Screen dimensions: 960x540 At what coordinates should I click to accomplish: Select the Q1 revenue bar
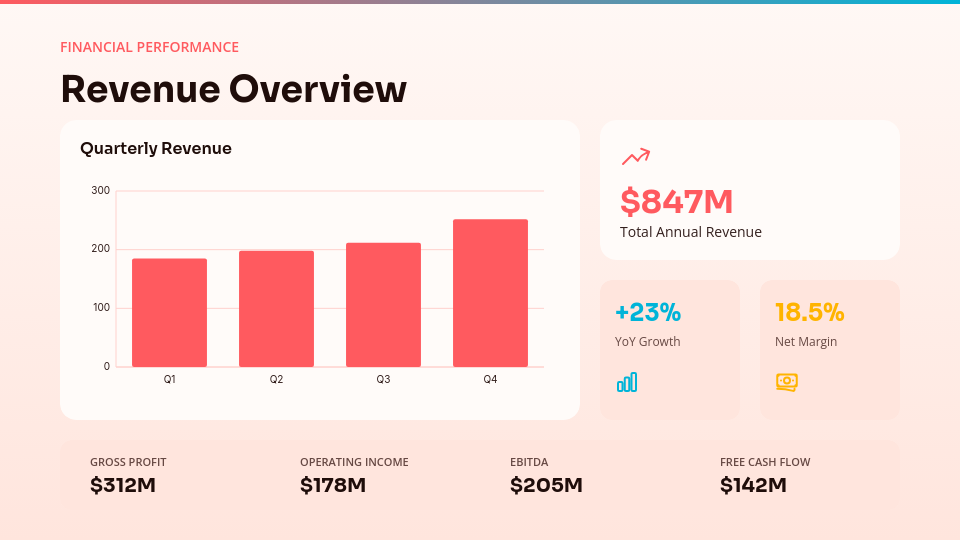coord(169,313)
